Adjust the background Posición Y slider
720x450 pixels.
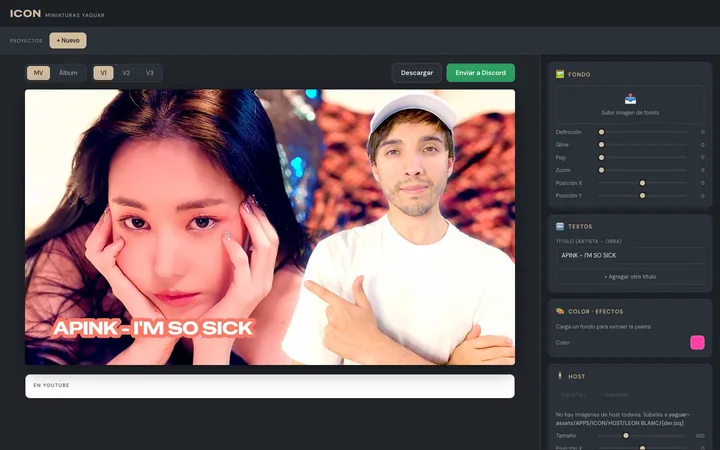(642, 196)
